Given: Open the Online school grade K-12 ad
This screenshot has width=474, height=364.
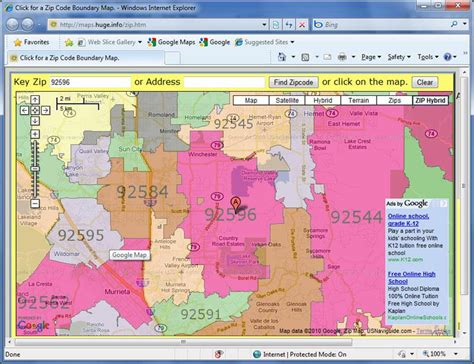Looking at the screenshot, I should (408, 220).
